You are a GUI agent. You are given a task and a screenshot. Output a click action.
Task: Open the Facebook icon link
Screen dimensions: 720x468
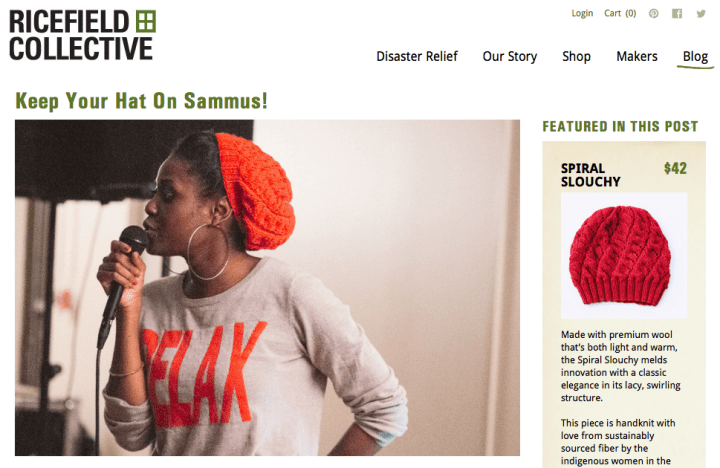(677, 14)
